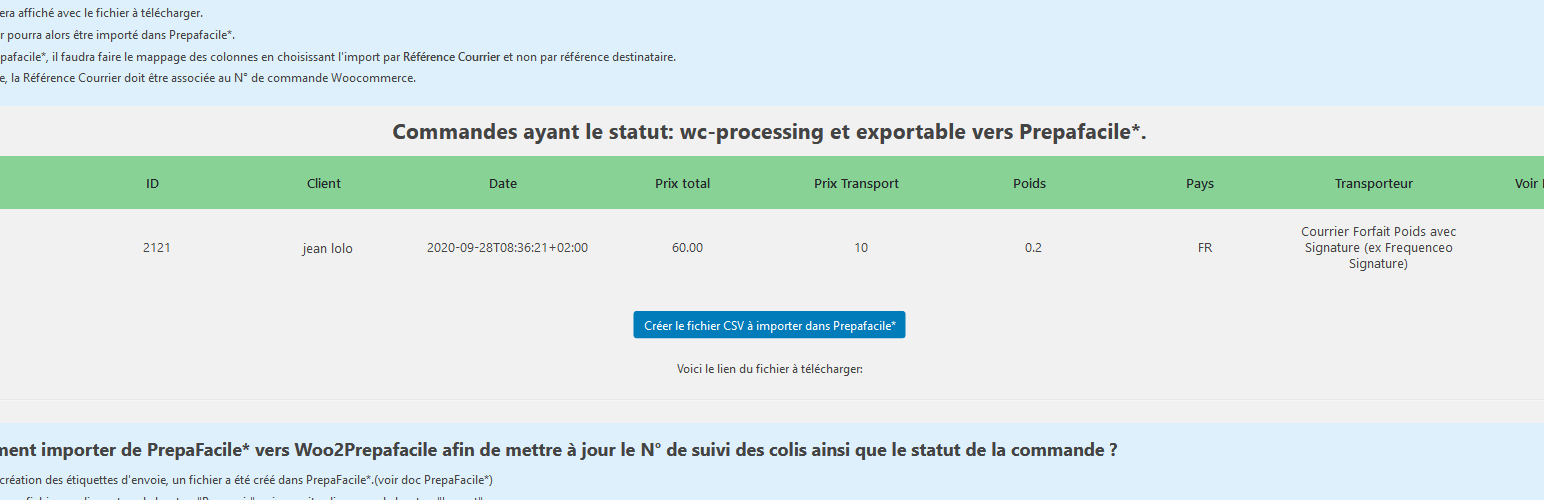
Task: Select the Transporteur column header
Action: [x=1373, y=183]
